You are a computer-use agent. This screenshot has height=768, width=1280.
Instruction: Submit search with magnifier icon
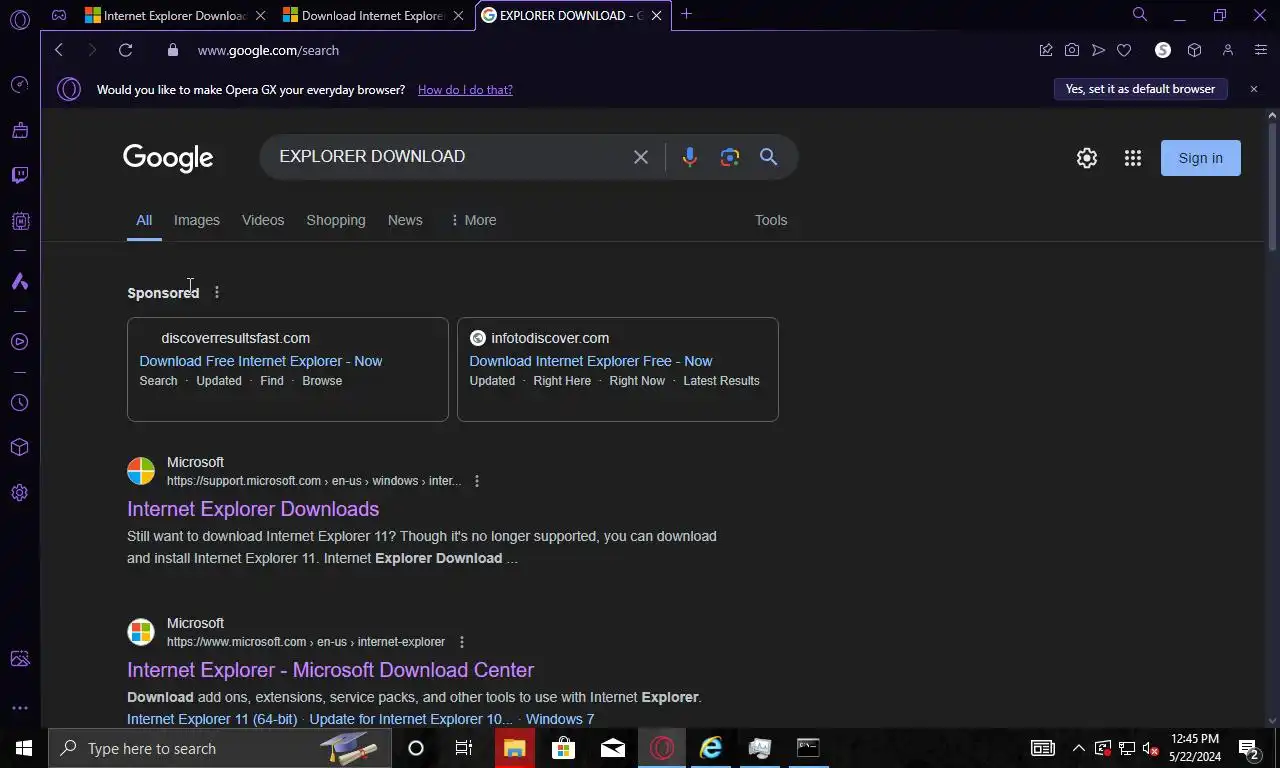coord(768,157)
